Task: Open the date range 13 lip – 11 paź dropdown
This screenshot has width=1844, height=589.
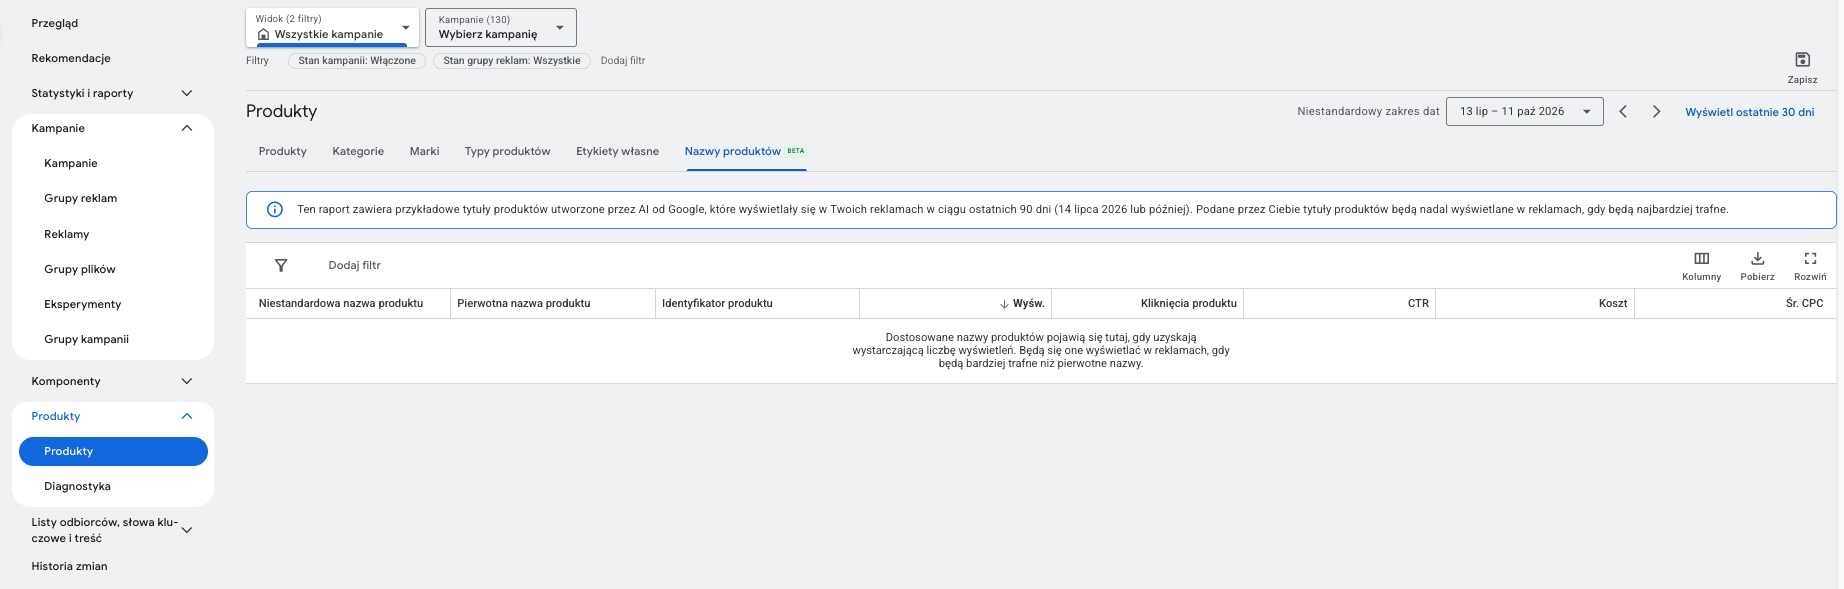Action: pyautogui.click(x=1524, y=111)
